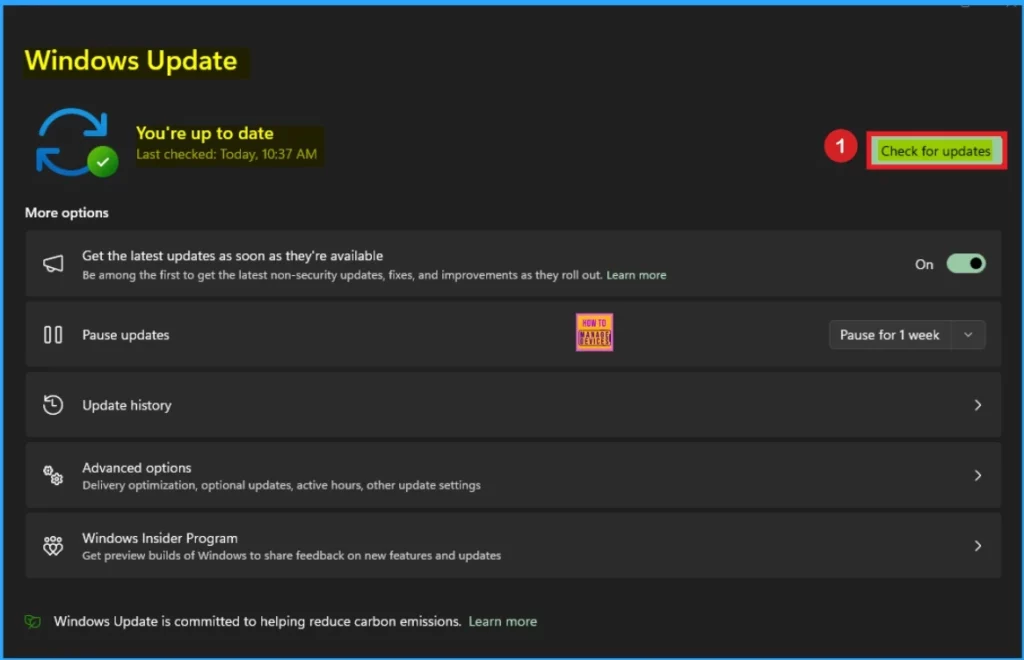Click Get the latest updates as soon title

pyautogui.click(x=232, y=256)
